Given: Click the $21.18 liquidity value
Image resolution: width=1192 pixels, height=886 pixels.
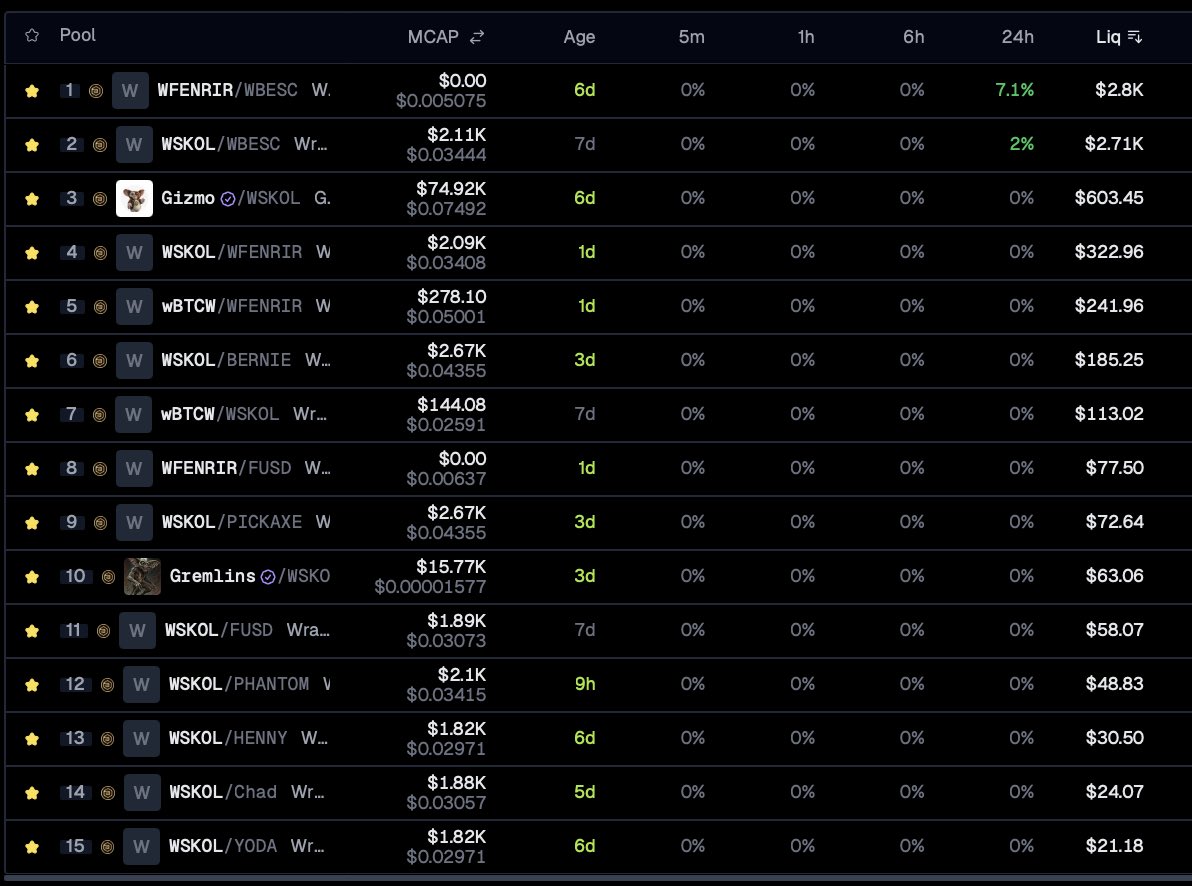Looking at the screenshot, I should click(1114, 846).
